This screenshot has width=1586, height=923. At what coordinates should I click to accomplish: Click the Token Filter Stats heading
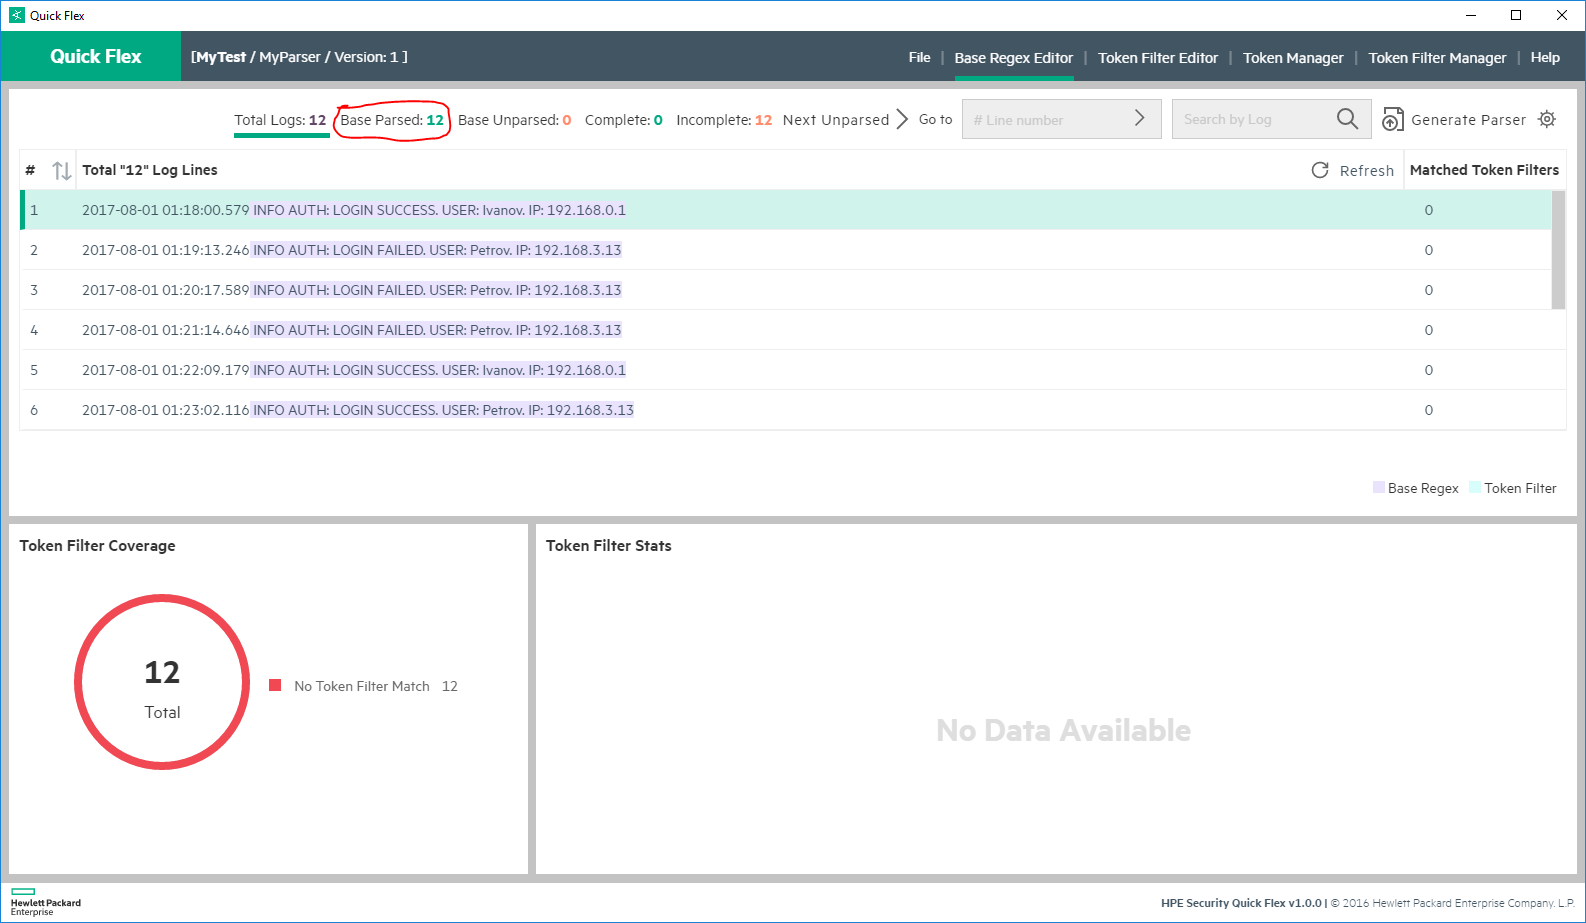click(x=608, y=545)
